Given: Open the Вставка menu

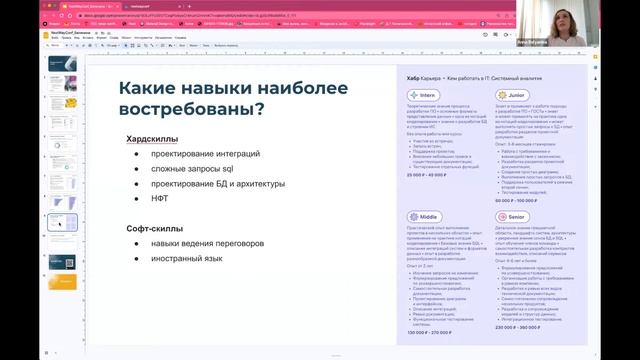Looking at the screenshot, I should (x=88, y=38).
